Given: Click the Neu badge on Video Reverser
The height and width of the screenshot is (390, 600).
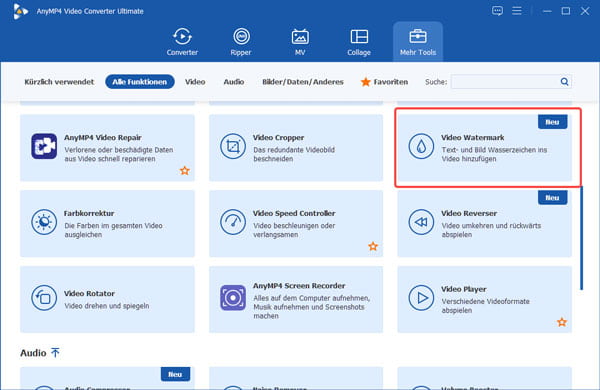Looking at the screenshot, I should coord(552,198).
